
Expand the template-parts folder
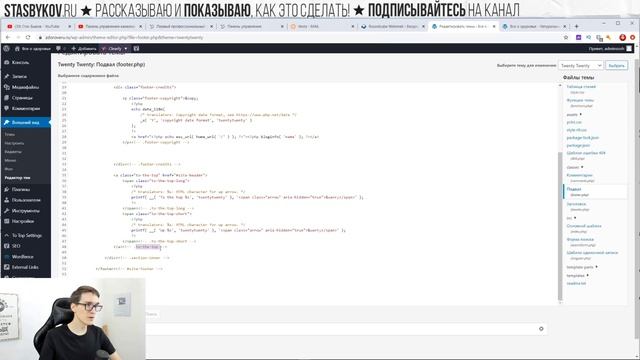coord(582,267)
